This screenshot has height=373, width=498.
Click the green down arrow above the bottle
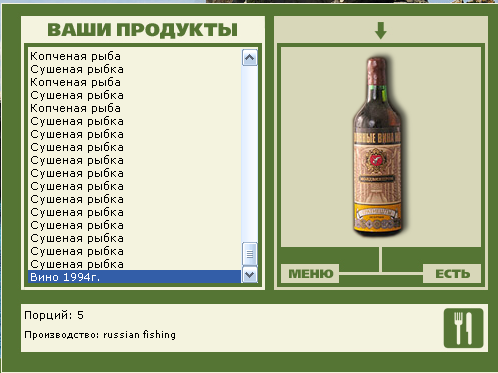coord(381,31)
